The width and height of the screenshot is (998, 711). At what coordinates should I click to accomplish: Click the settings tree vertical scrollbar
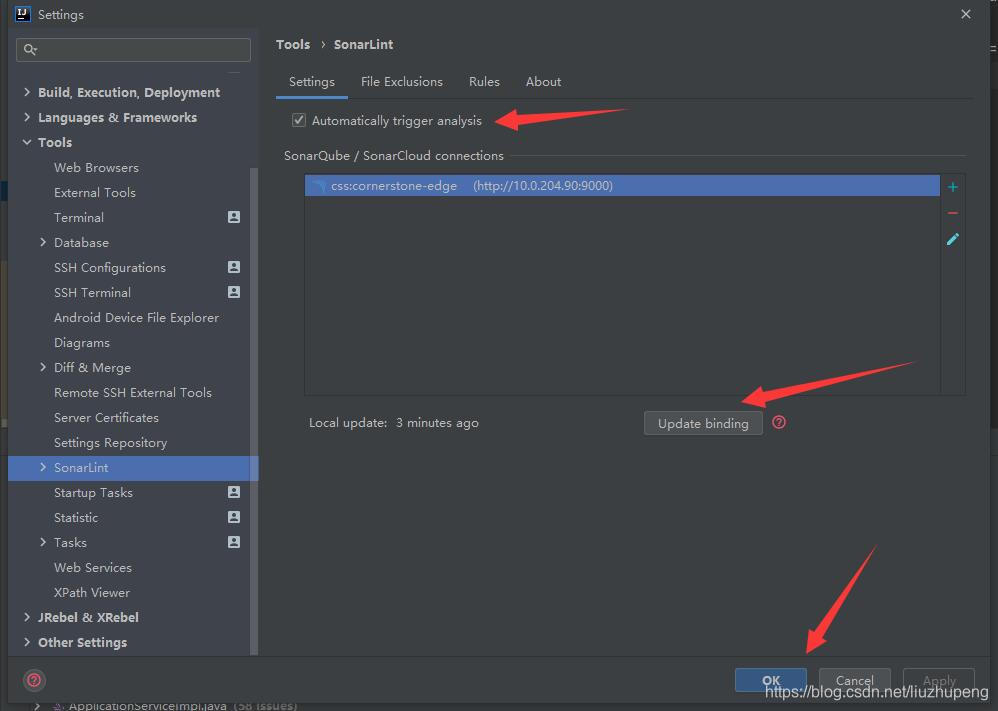(254, 411)
